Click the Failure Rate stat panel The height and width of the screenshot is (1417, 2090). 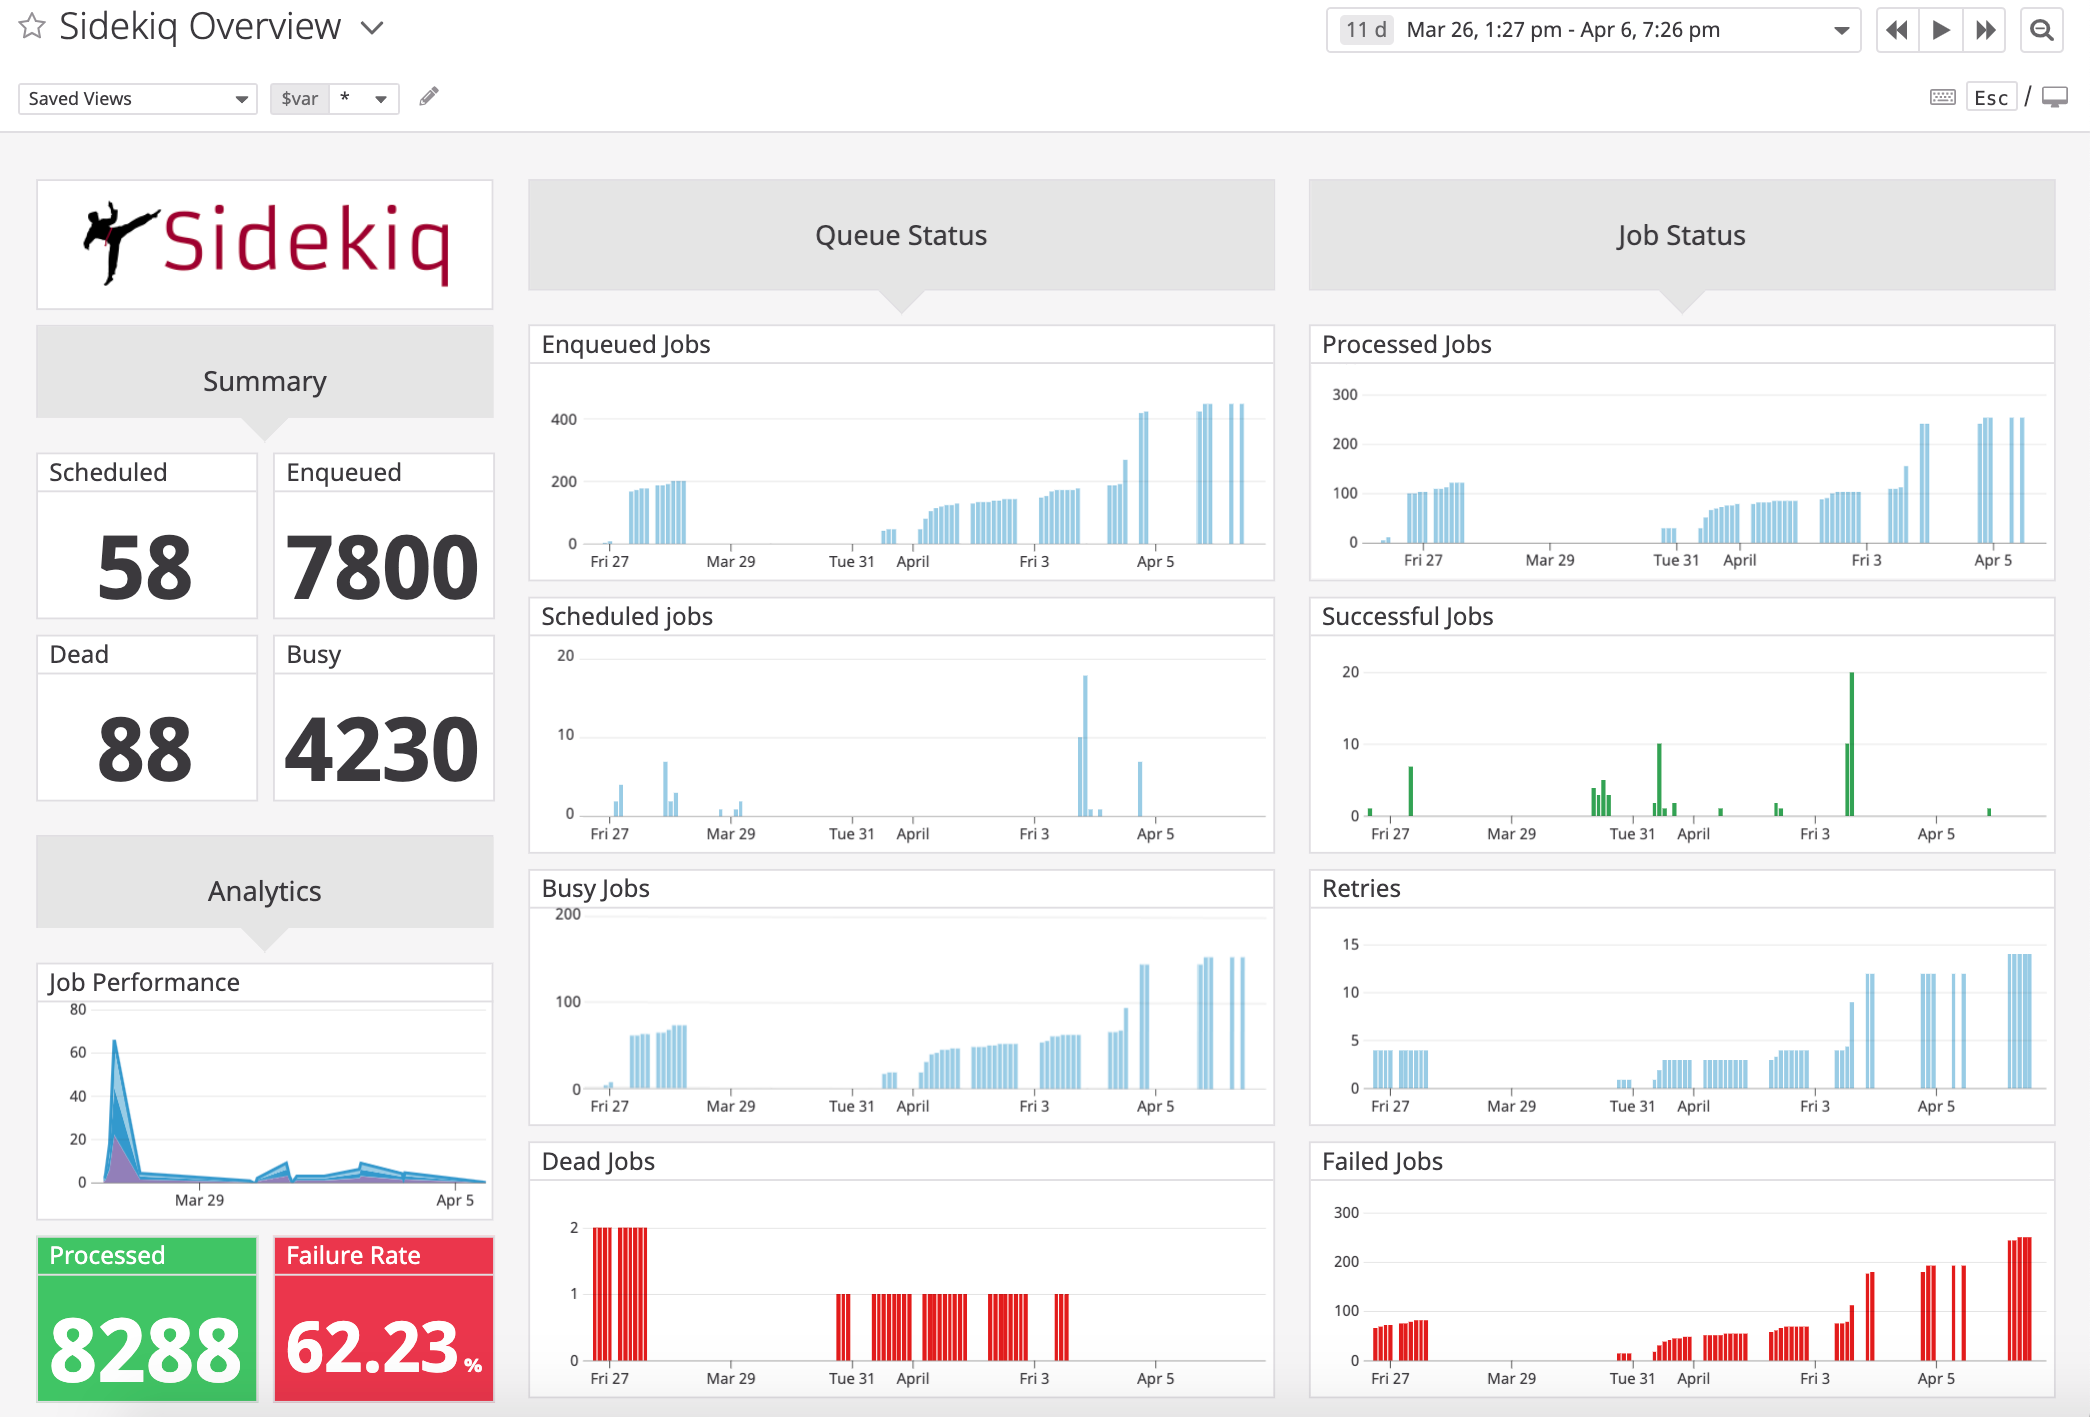click(x=383, y=1318)
